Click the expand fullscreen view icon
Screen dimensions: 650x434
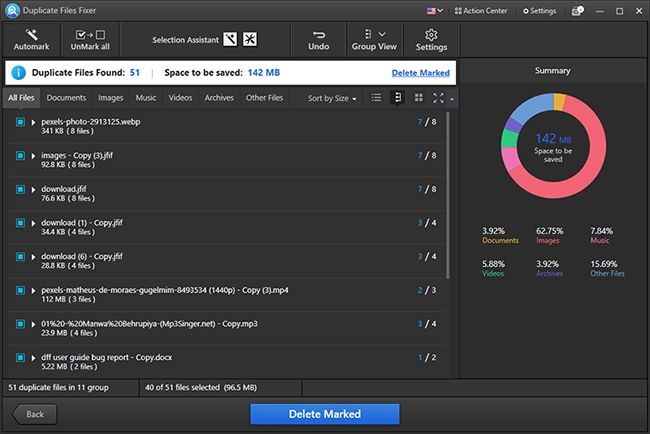click(x=438, y=97)
